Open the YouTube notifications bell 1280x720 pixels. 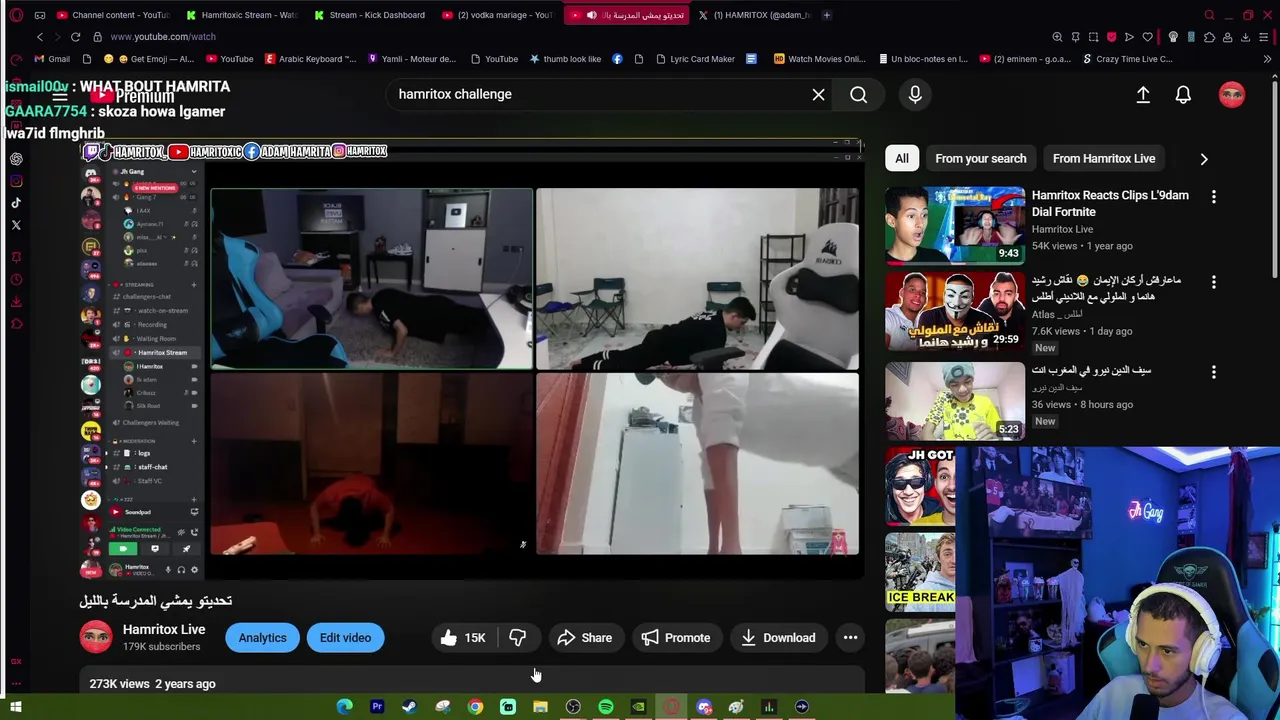click(1183, 94)
